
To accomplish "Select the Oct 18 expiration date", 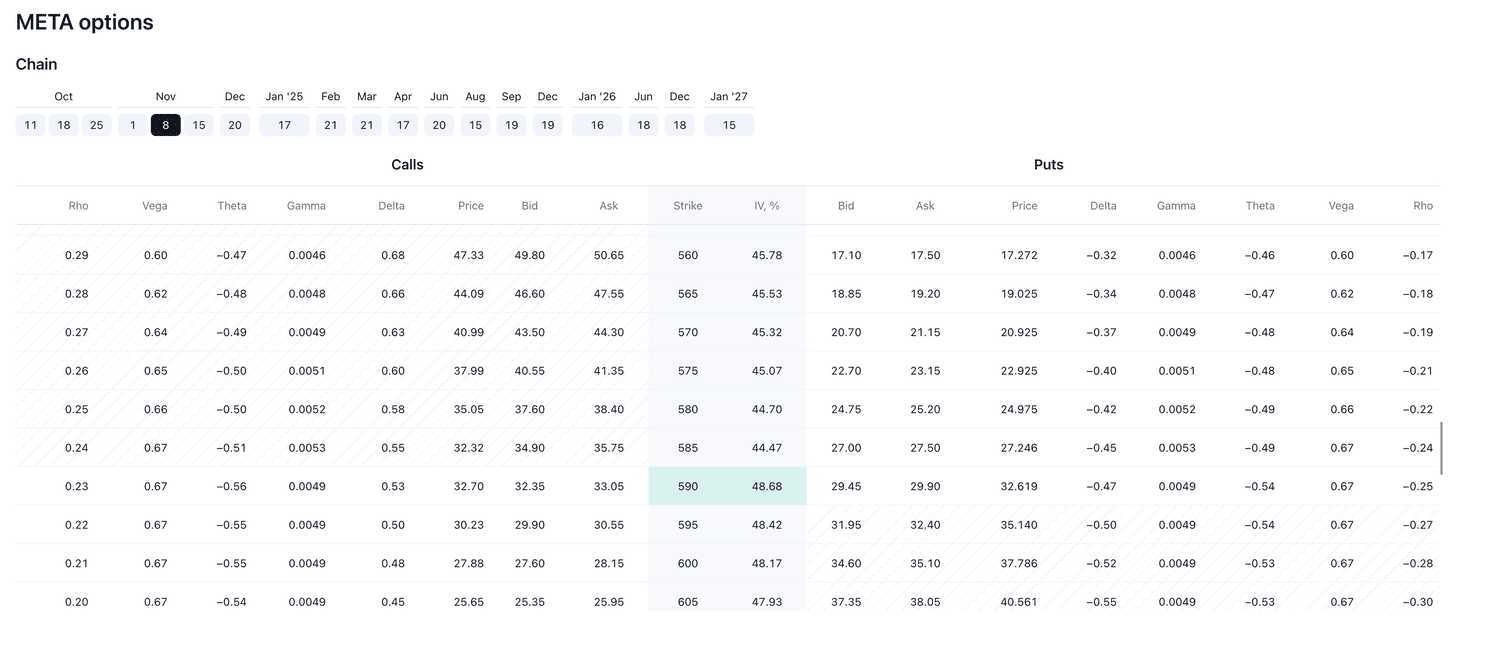I will click(x=64, y=125).
